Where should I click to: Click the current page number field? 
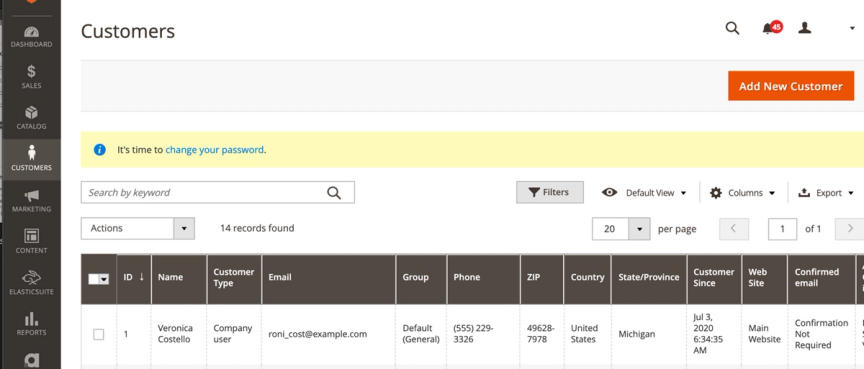(782, 229)
